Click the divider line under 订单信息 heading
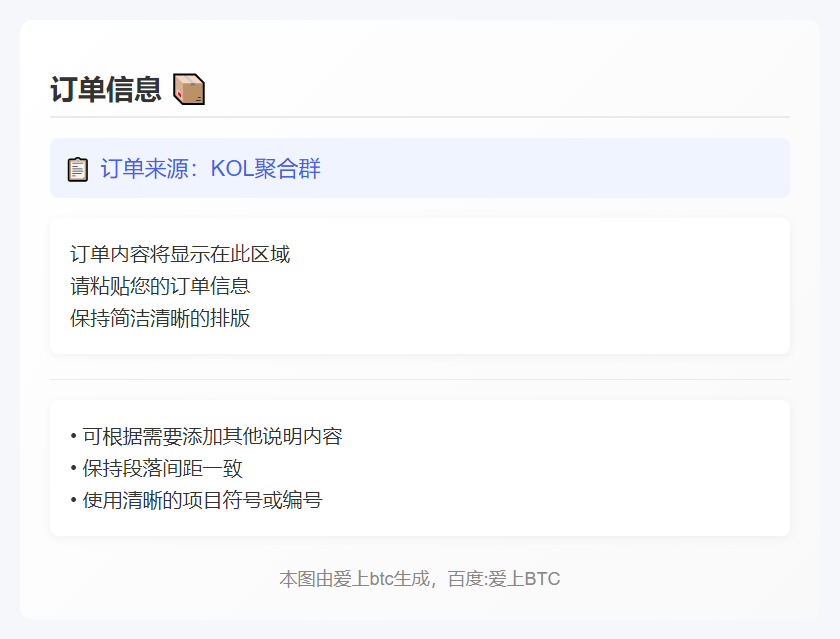Viewport: 840px width, 639px height. coord(420,117)
